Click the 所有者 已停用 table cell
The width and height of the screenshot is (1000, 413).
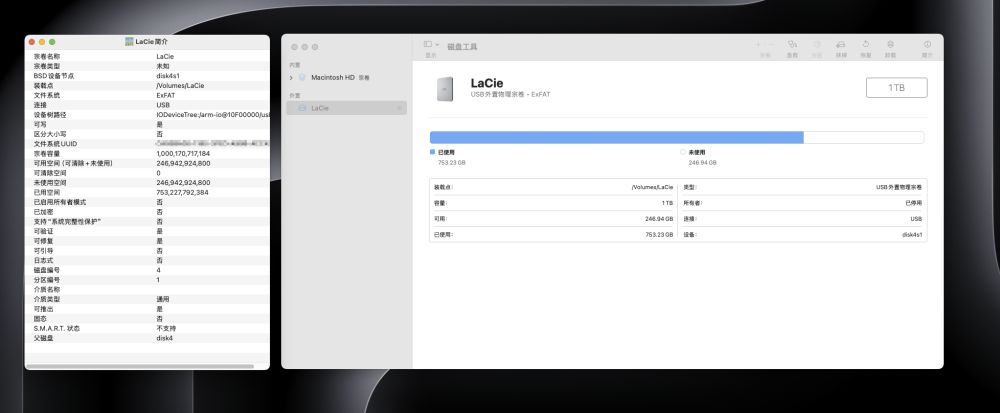[x=802, y=203]
